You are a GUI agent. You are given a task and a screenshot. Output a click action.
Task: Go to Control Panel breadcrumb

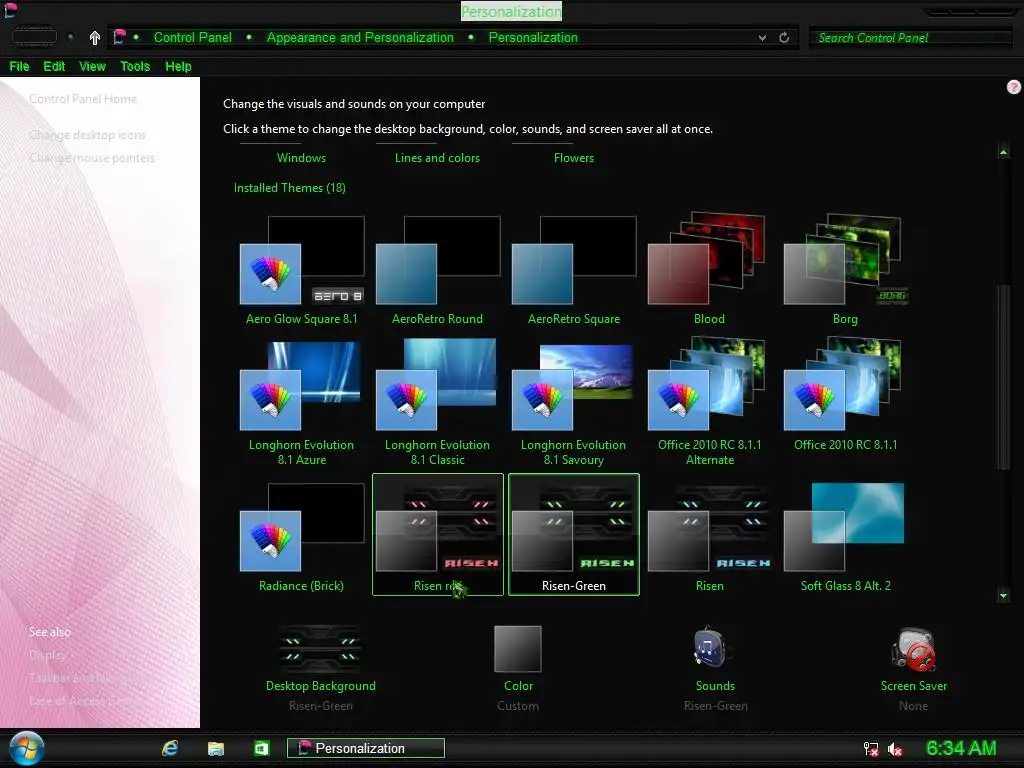coord(193,37)
